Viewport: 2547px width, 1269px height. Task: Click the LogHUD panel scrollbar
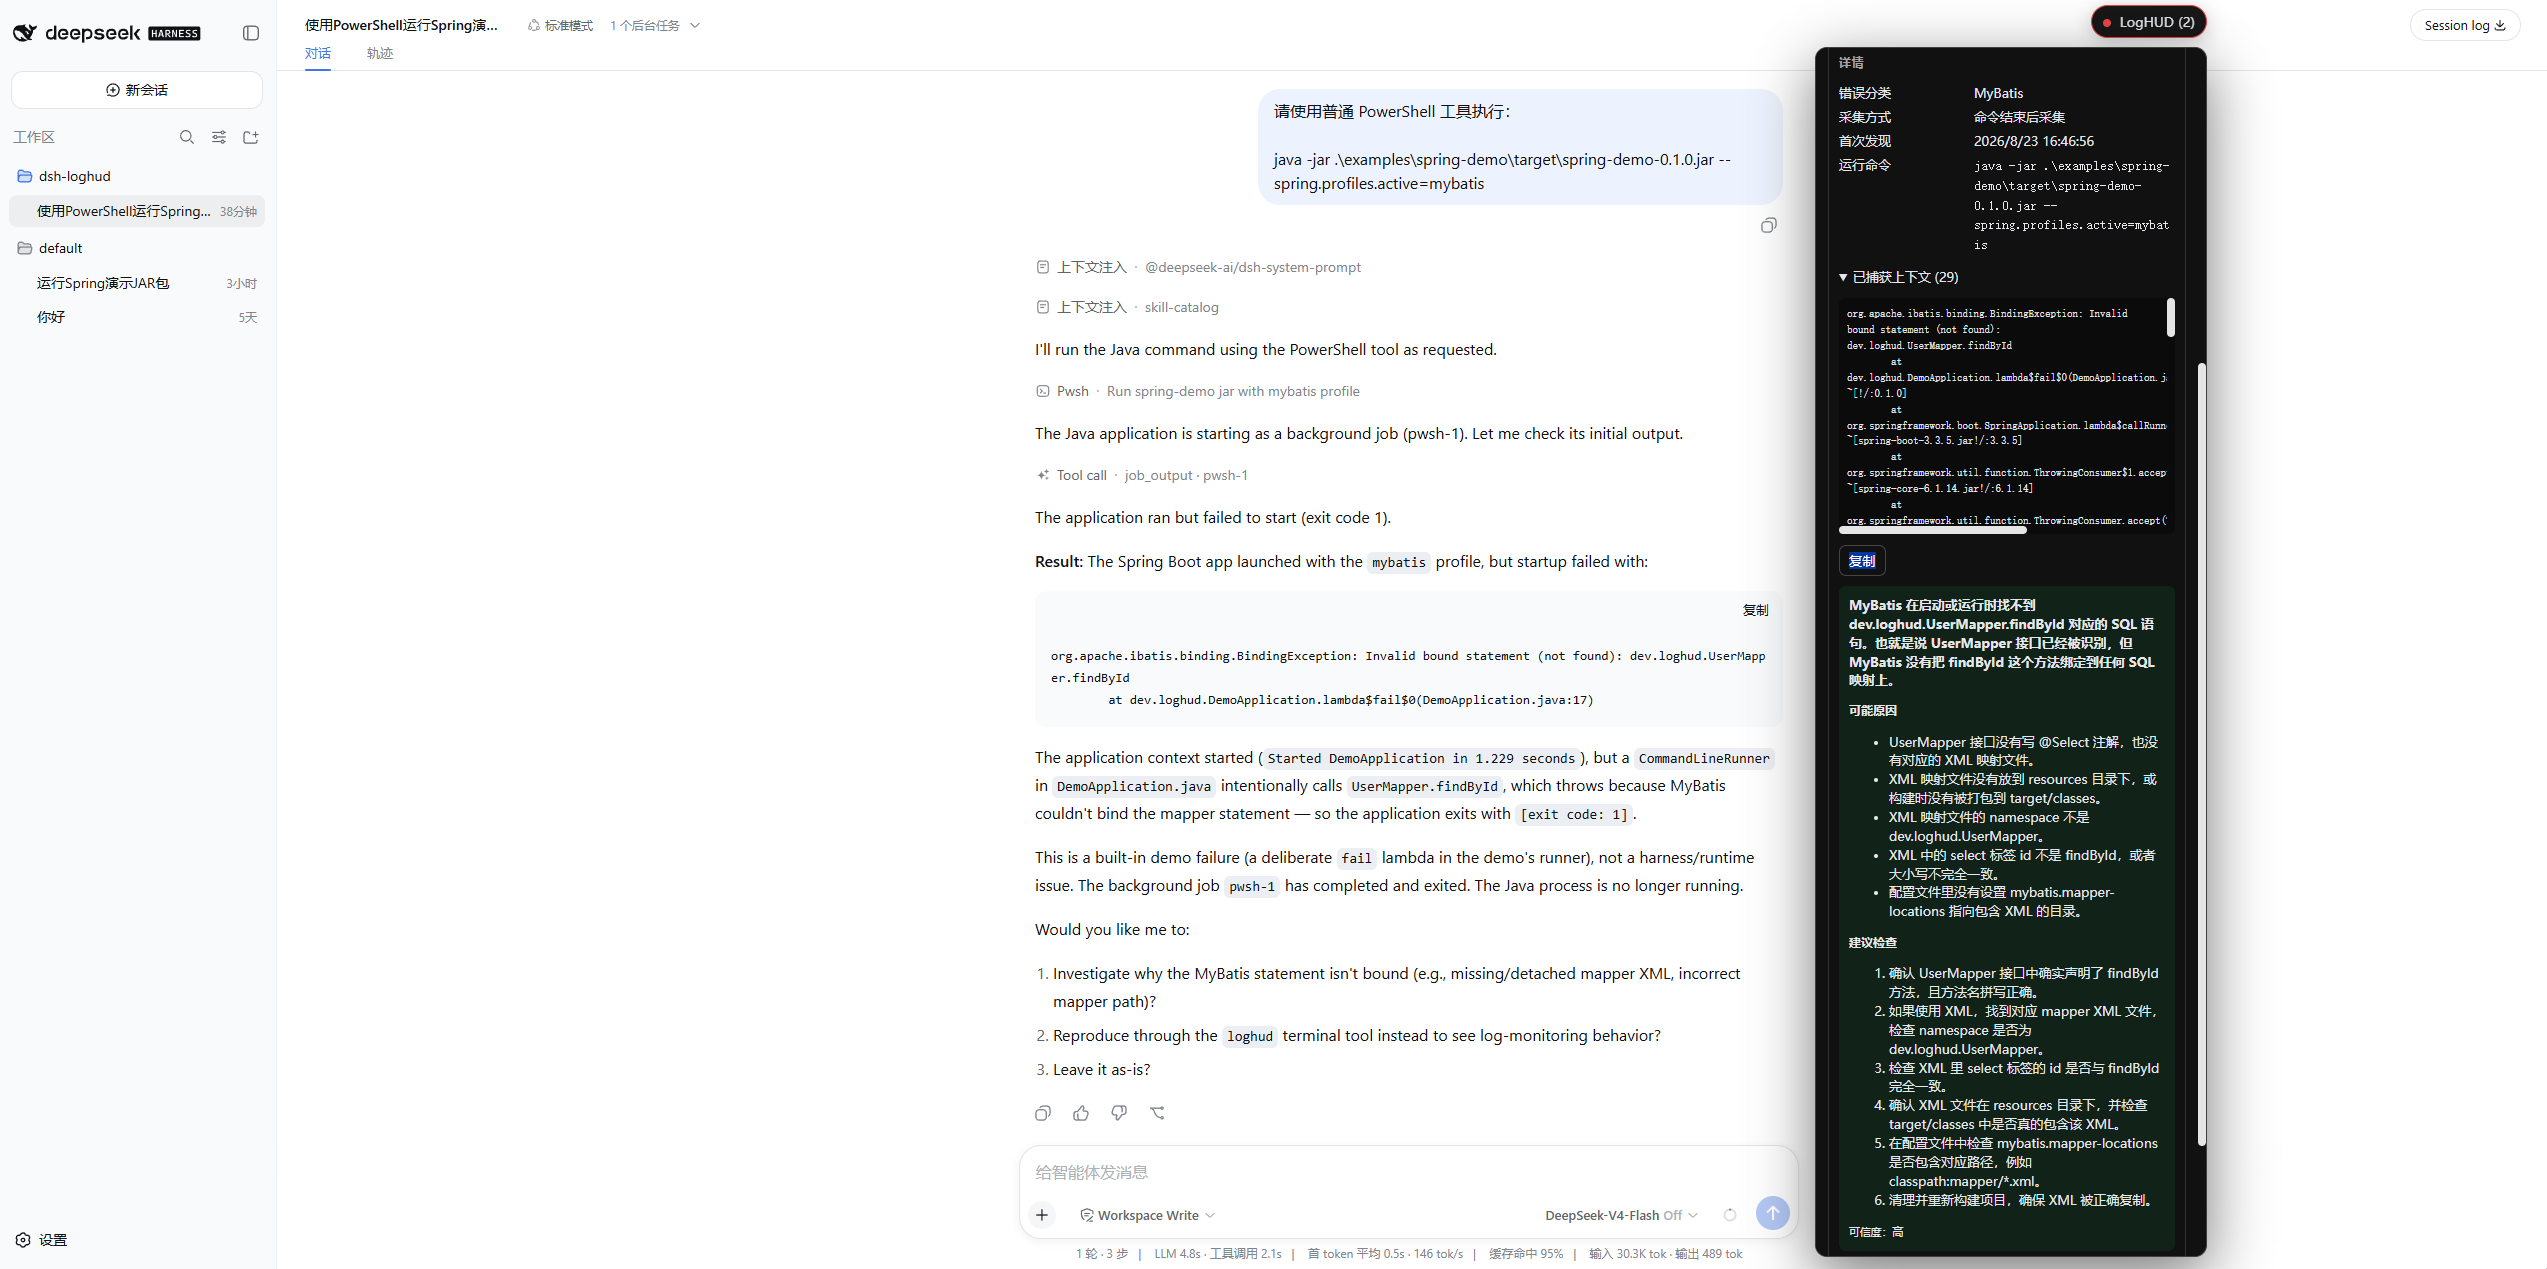(2201, 753)
